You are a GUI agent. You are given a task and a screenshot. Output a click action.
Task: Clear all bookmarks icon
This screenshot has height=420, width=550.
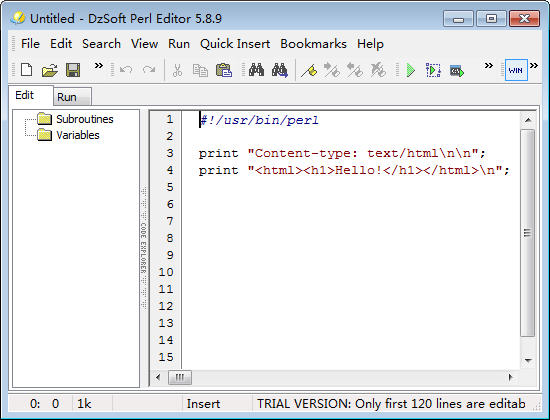click(378, 70)
